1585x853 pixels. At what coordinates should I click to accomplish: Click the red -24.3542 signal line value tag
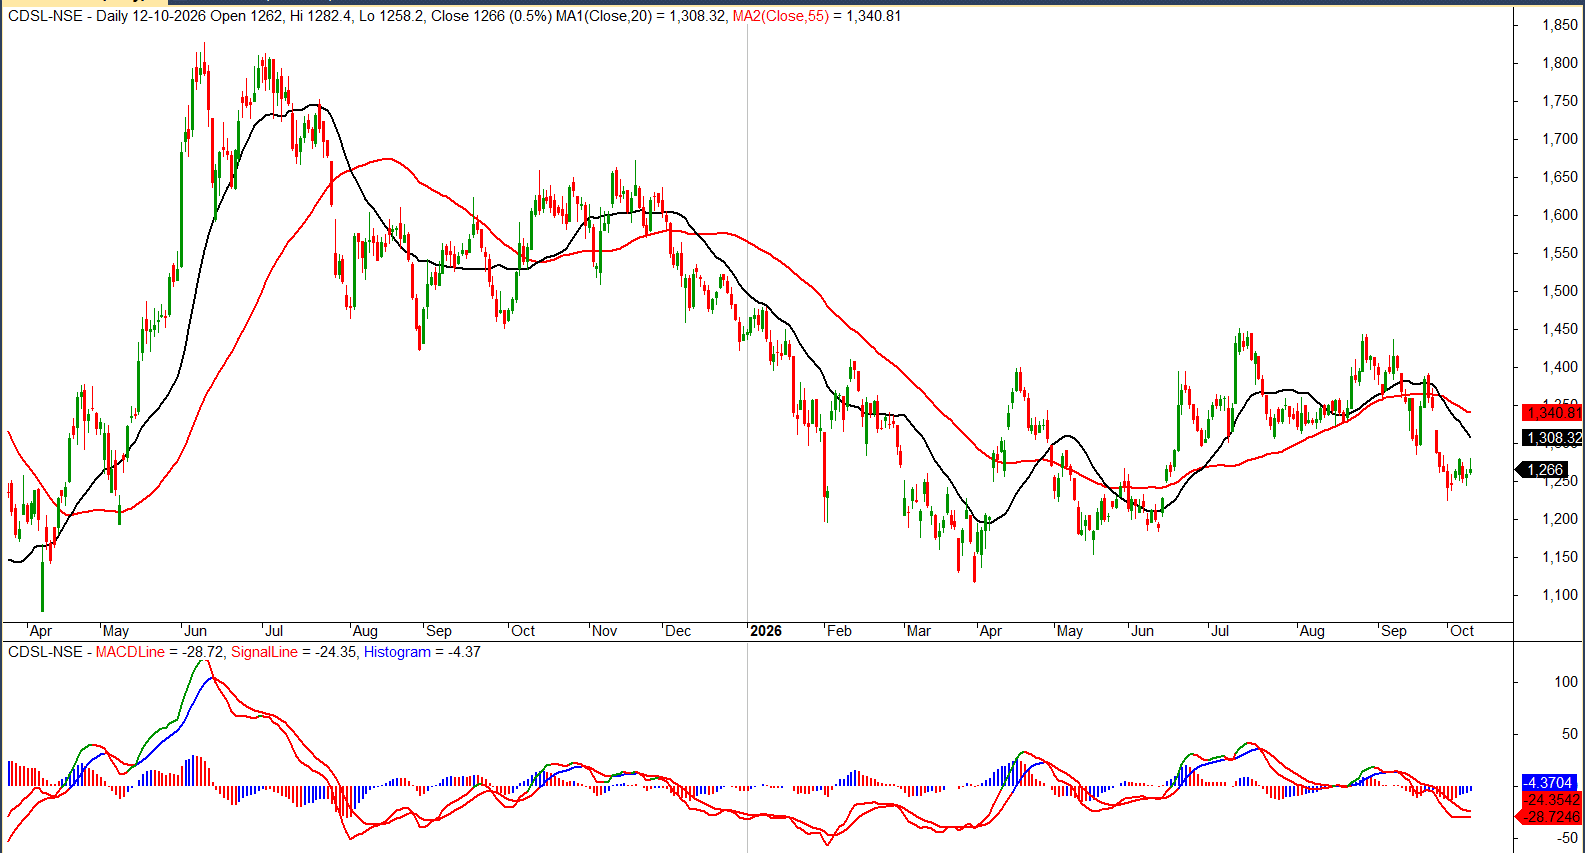tap(1552, 800)
